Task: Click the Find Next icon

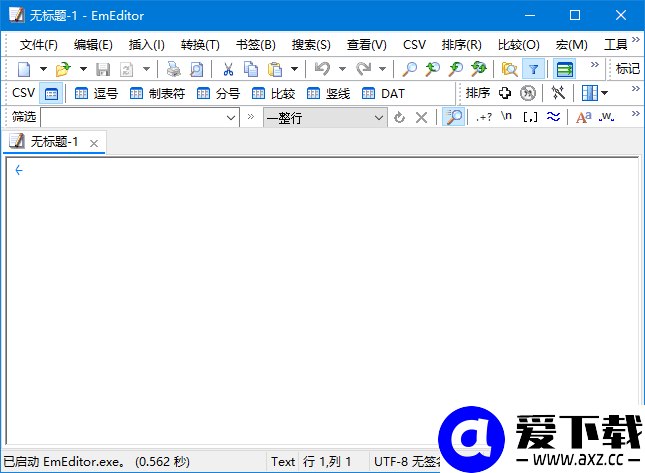Action: [455, 69]
